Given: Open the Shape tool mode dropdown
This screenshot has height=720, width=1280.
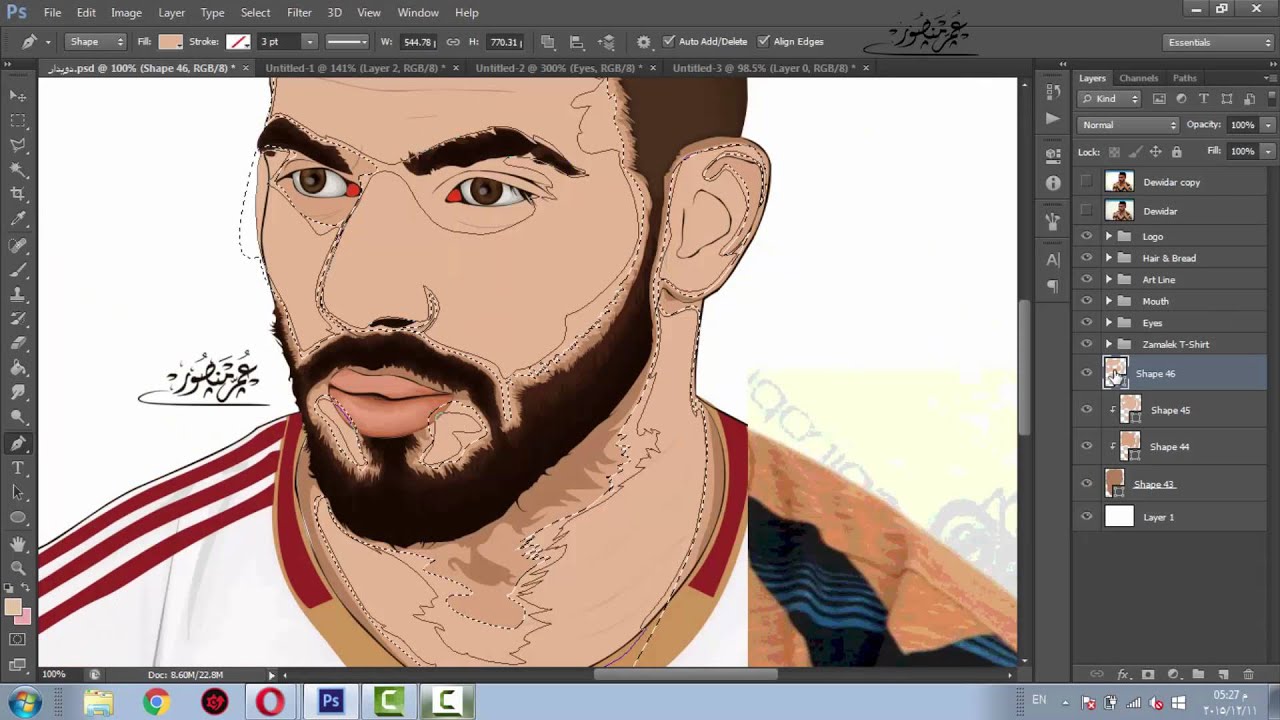Looking at the screenshot, I should [96, 42].
